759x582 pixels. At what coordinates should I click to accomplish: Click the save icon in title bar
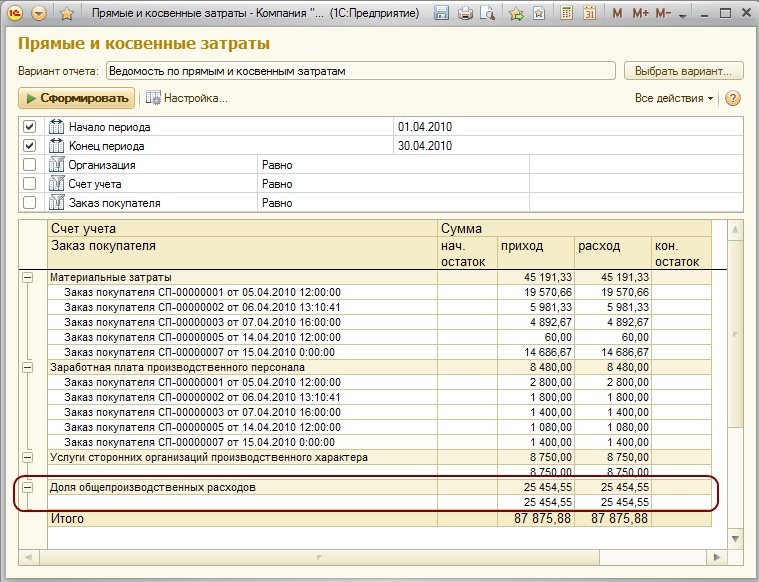point(443,14)
